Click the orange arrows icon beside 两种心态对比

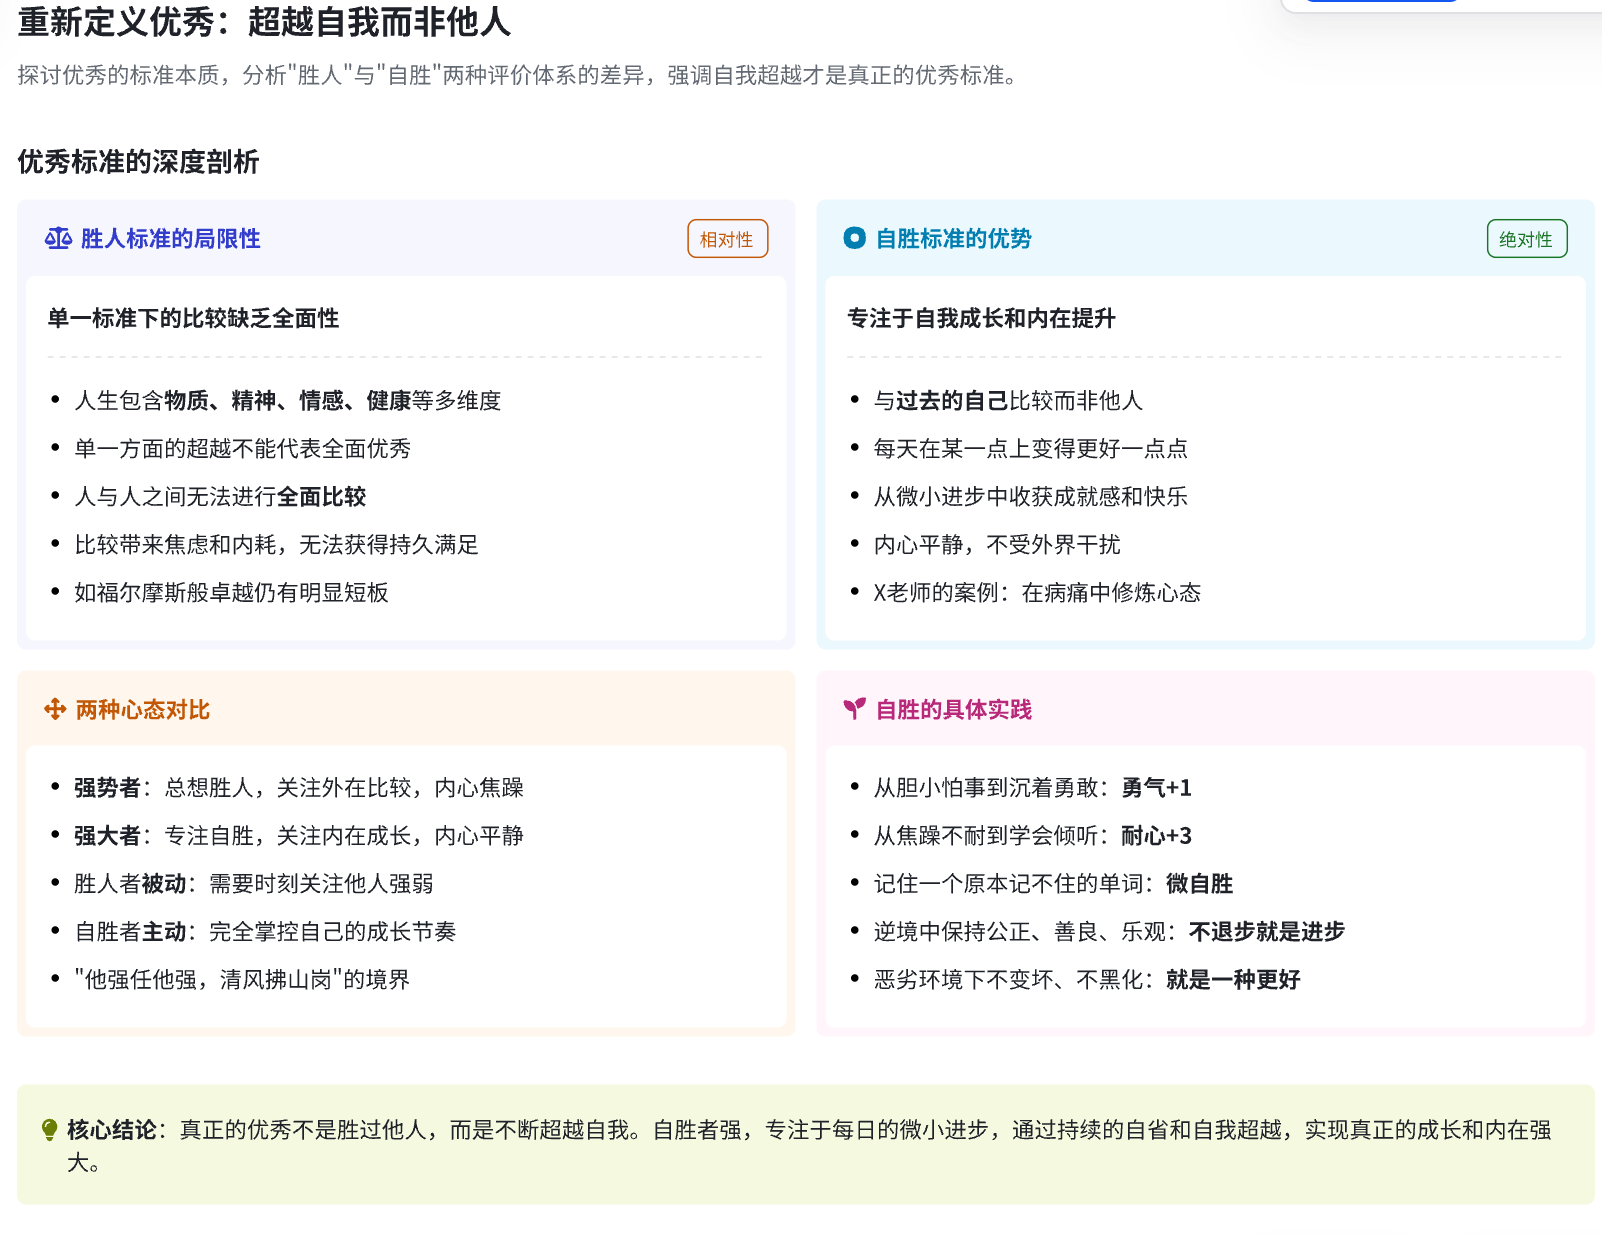click(55, 709)
